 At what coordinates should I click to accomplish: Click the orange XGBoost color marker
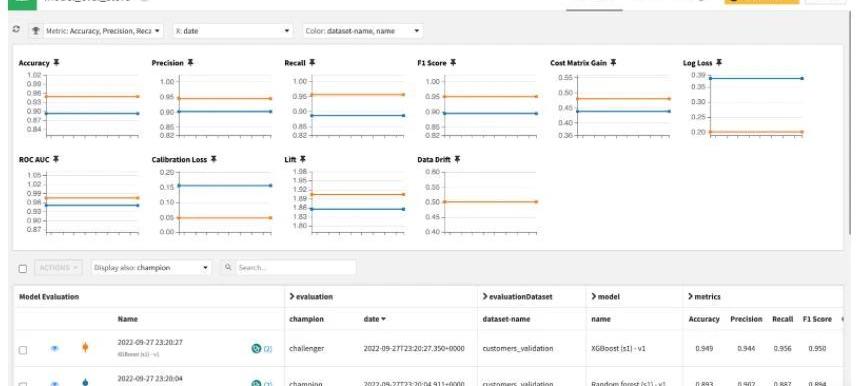85,347
